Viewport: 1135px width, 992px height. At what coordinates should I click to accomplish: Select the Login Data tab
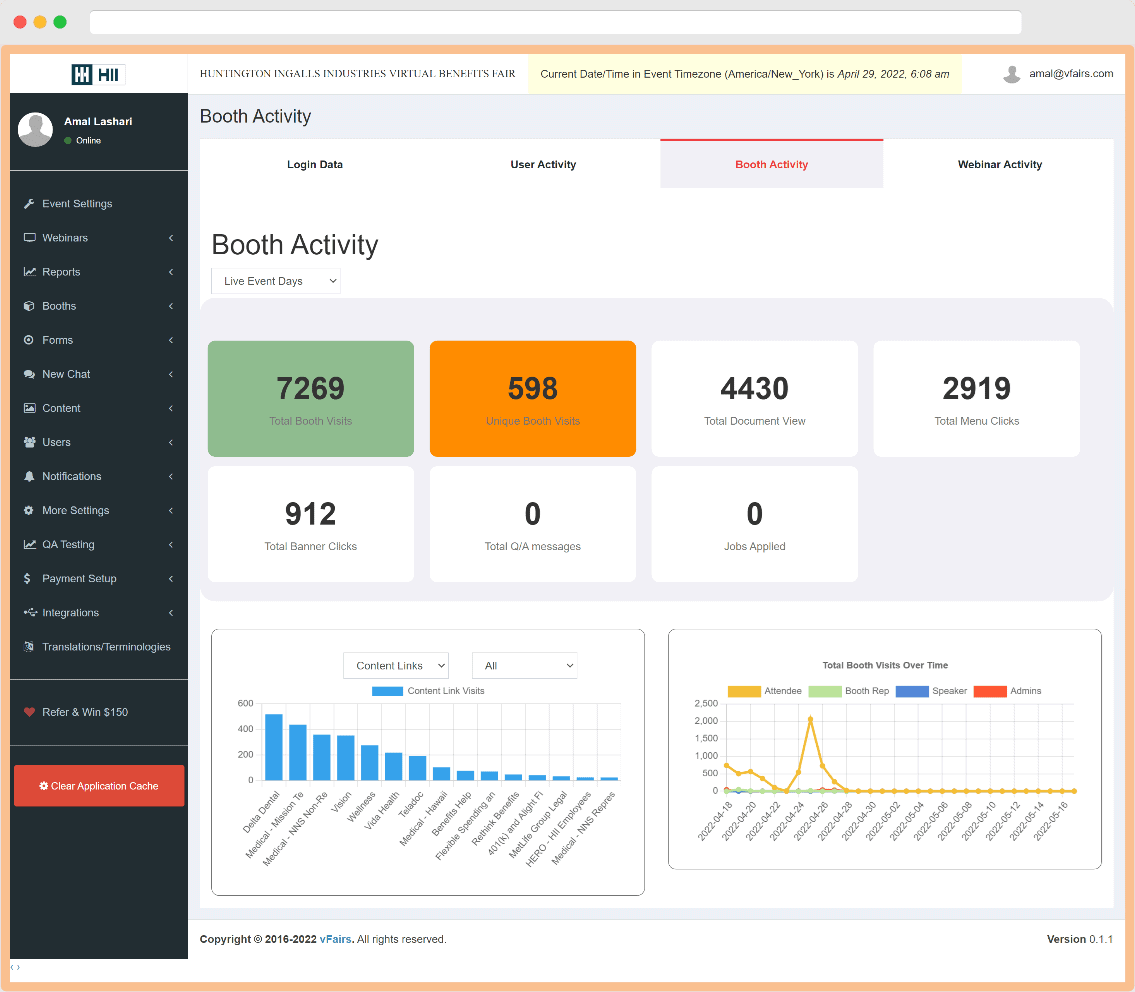(315, 163)
